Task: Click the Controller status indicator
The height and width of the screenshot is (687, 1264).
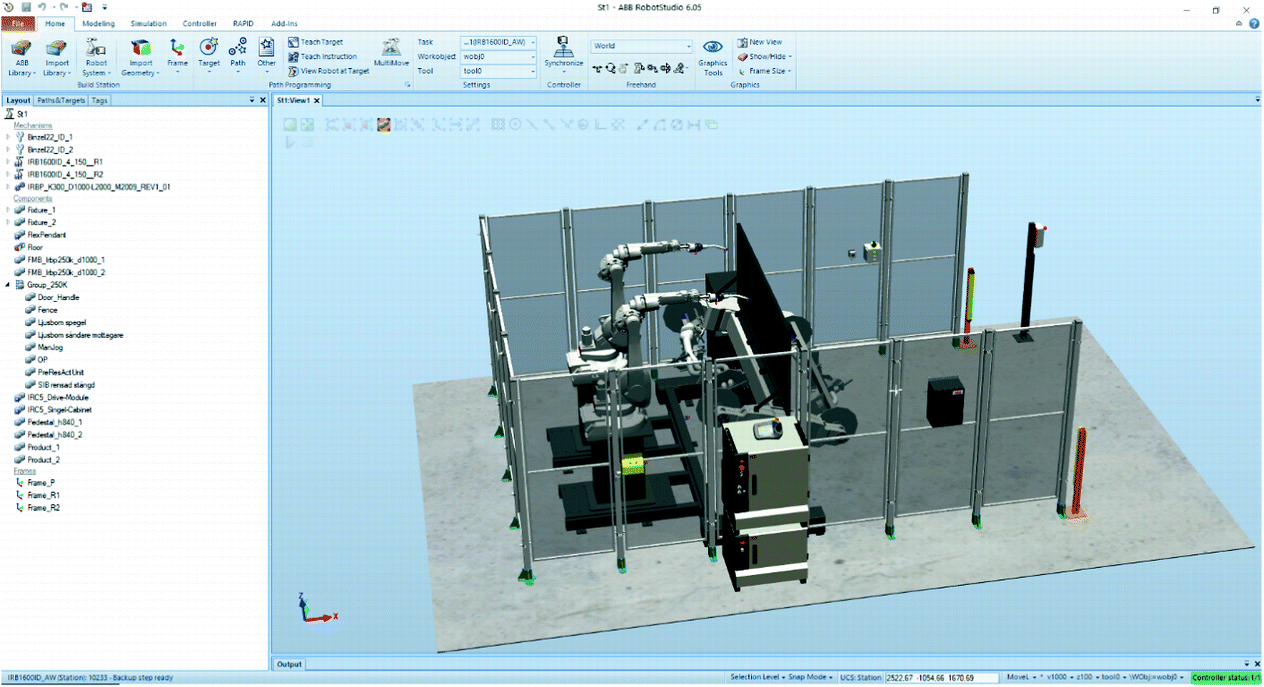Action: coord(1226,677)
